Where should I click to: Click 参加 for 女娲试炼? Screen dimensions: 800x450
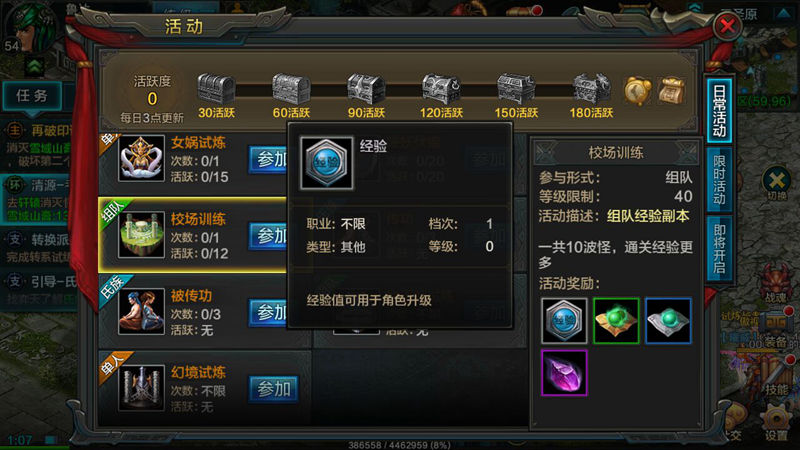(x=269, y=160)
